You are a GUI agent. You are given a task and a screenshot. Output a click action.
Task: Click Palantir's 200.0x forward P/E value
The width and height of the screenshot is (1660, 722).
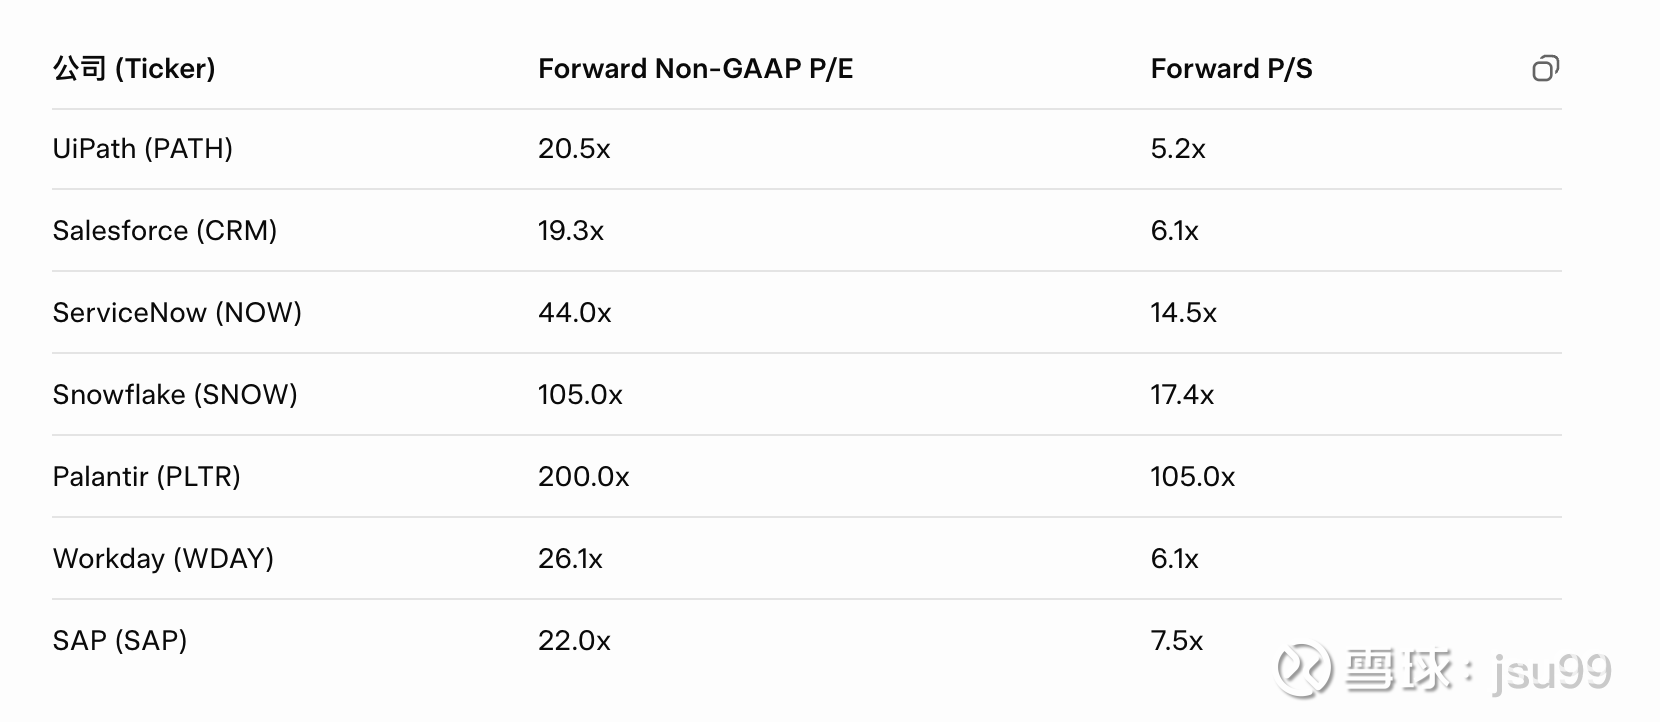pos(583,477)
